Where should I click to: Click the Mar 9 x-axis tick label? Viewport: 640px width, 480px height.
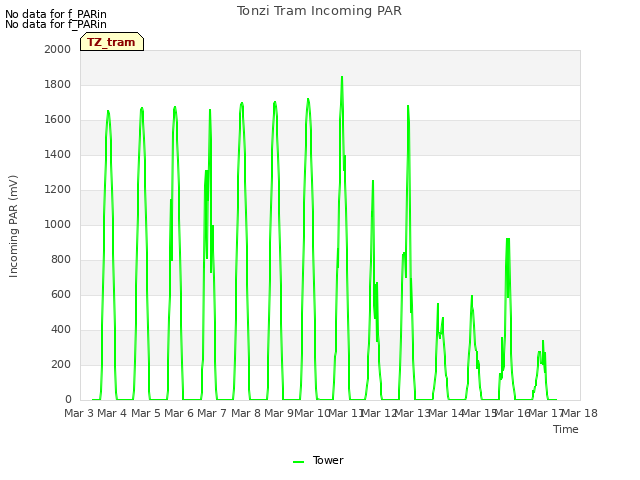tap(279, 413)
